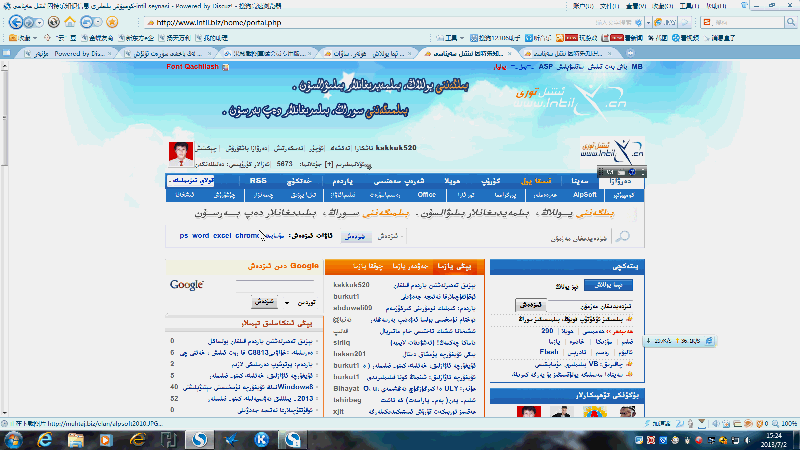Expand the undo-tab history dropdown arrow
The image size is (800, 450).
point(97,22)
